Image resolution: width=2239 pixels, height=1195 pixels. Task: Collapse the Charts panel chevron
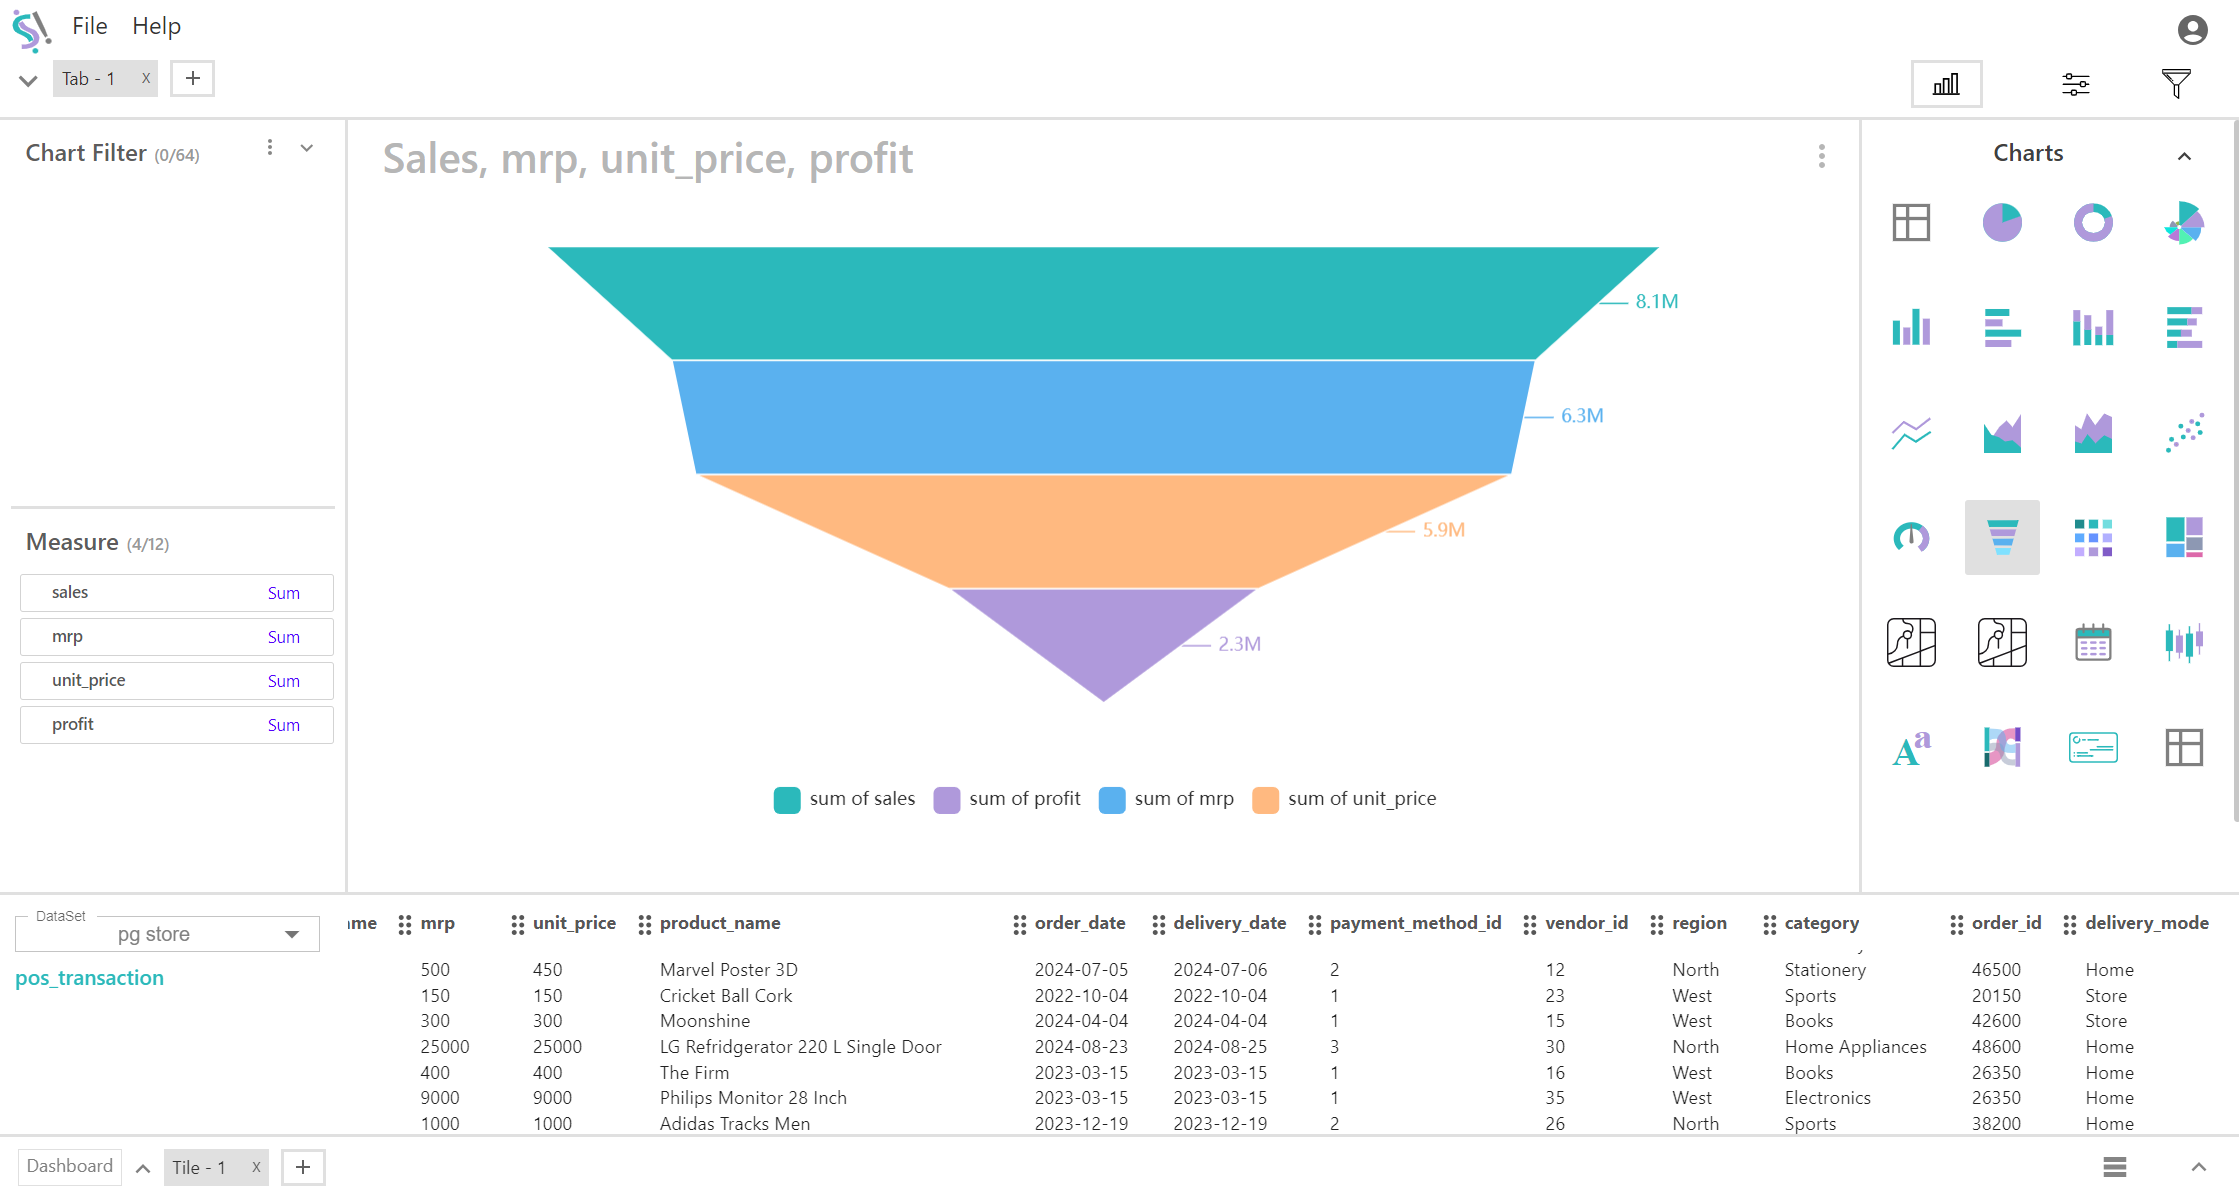click(2184, 155)
